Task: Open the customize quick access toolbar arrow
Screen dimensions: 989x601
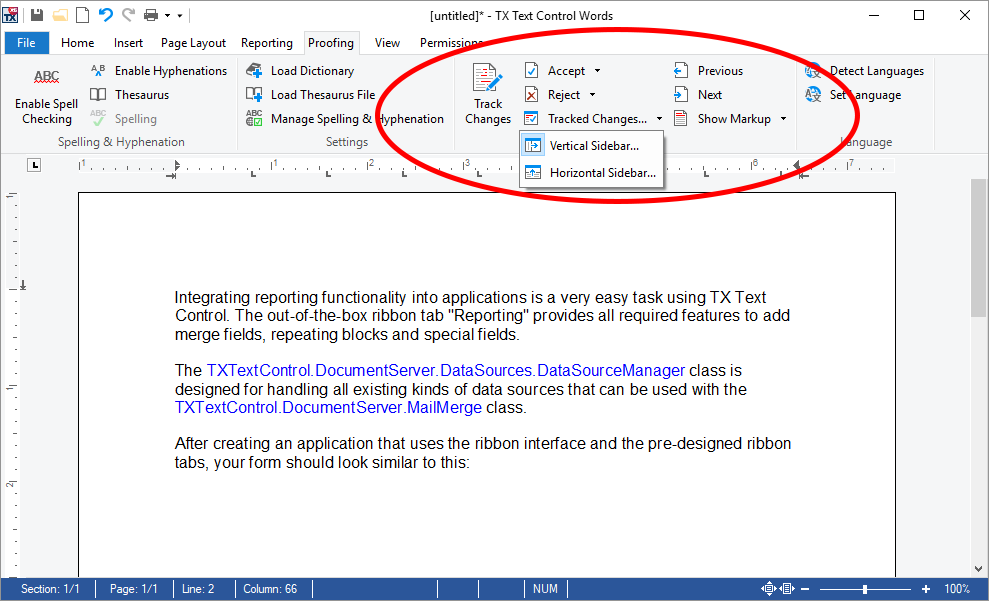Action: click(x=180, y=15)
